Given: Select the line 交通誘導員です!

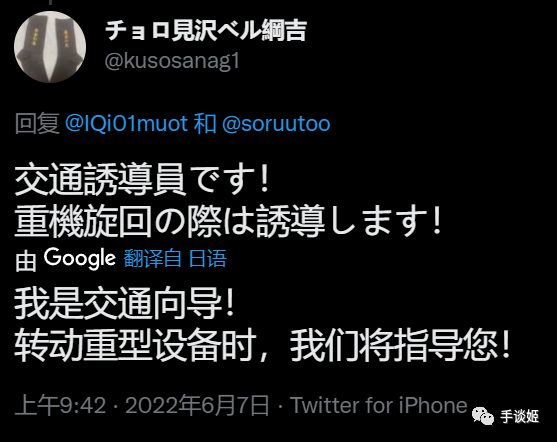Looking at the screenshot, I should click(x=141, y=179).
